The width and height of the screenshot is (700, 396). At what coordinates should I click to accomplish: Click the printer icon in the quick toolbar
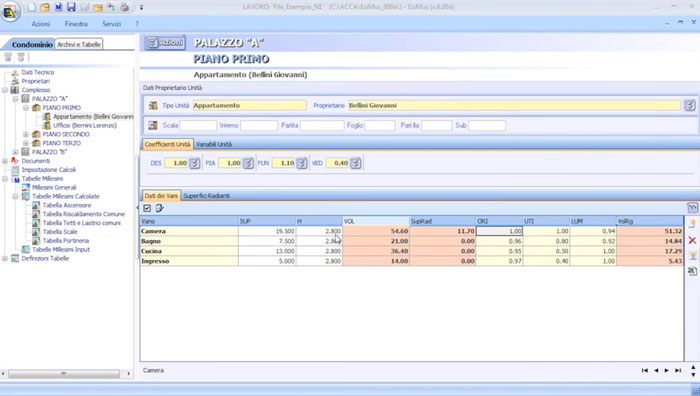tap(125, 7)
